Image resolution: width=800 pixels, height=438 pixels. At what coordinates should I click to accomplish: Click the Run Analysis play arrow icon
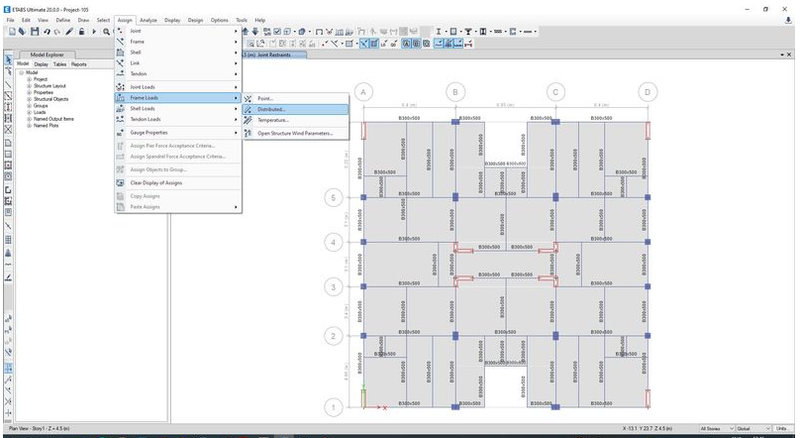point(94,32)
